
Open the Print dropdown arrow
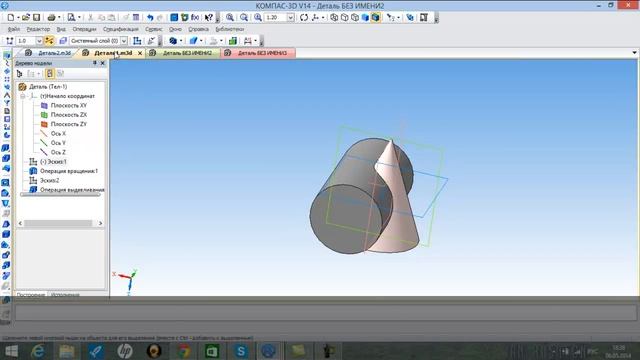[59, 18]
